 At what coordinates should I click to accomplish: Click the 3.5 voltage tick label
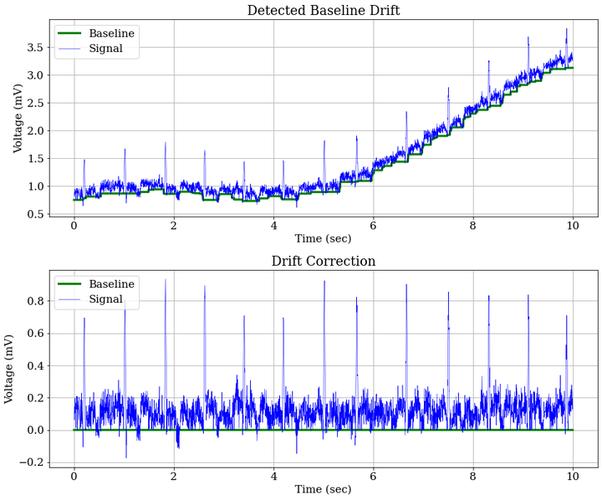pyautogui.click(x=35, y=48)
